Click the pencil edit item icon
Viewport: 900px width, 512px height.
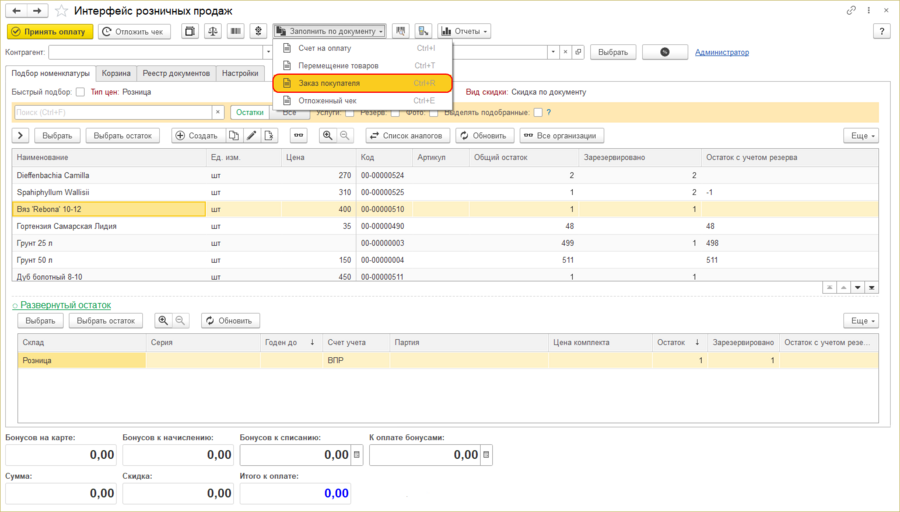[x=251, y=135]
